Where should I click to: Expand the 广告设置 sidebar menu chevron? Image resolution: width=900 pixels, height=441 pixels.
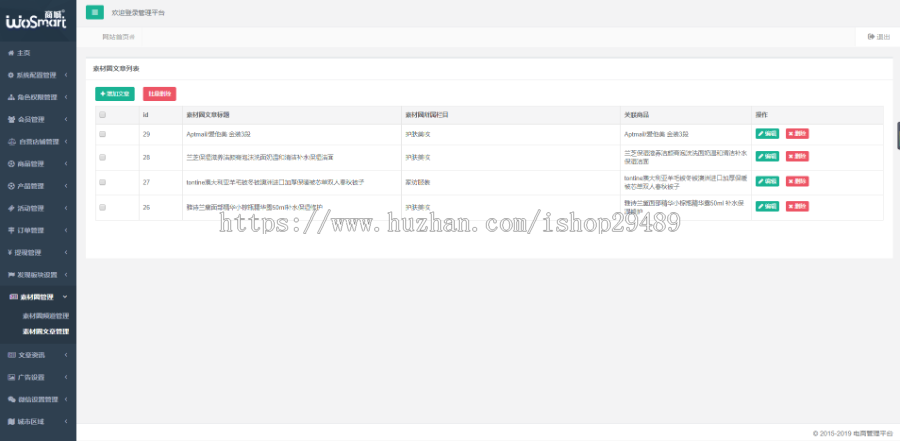click(x=66, y=377)
